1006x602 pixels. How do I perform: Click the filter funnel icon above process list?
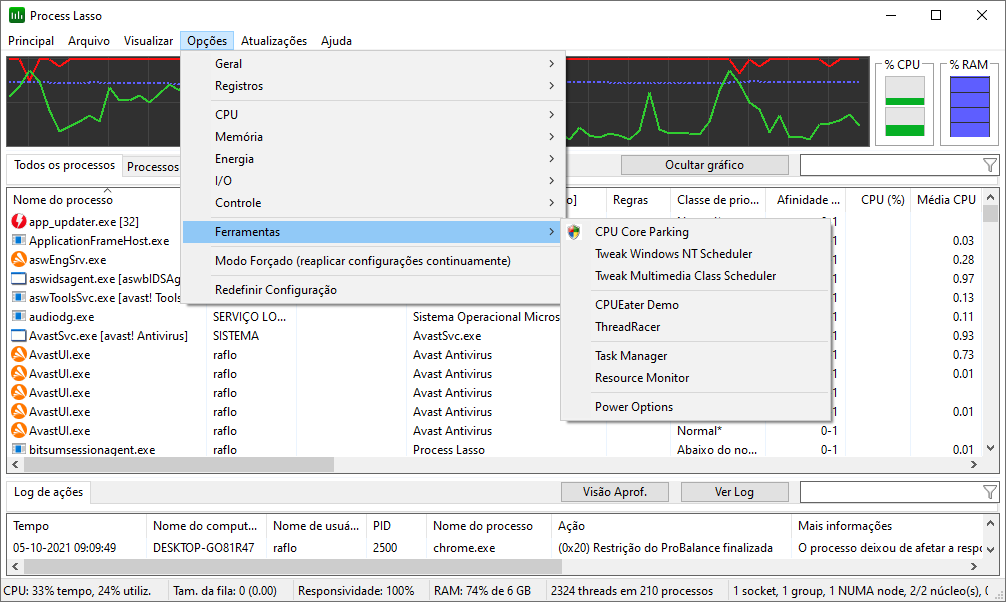tap(989, 165)
